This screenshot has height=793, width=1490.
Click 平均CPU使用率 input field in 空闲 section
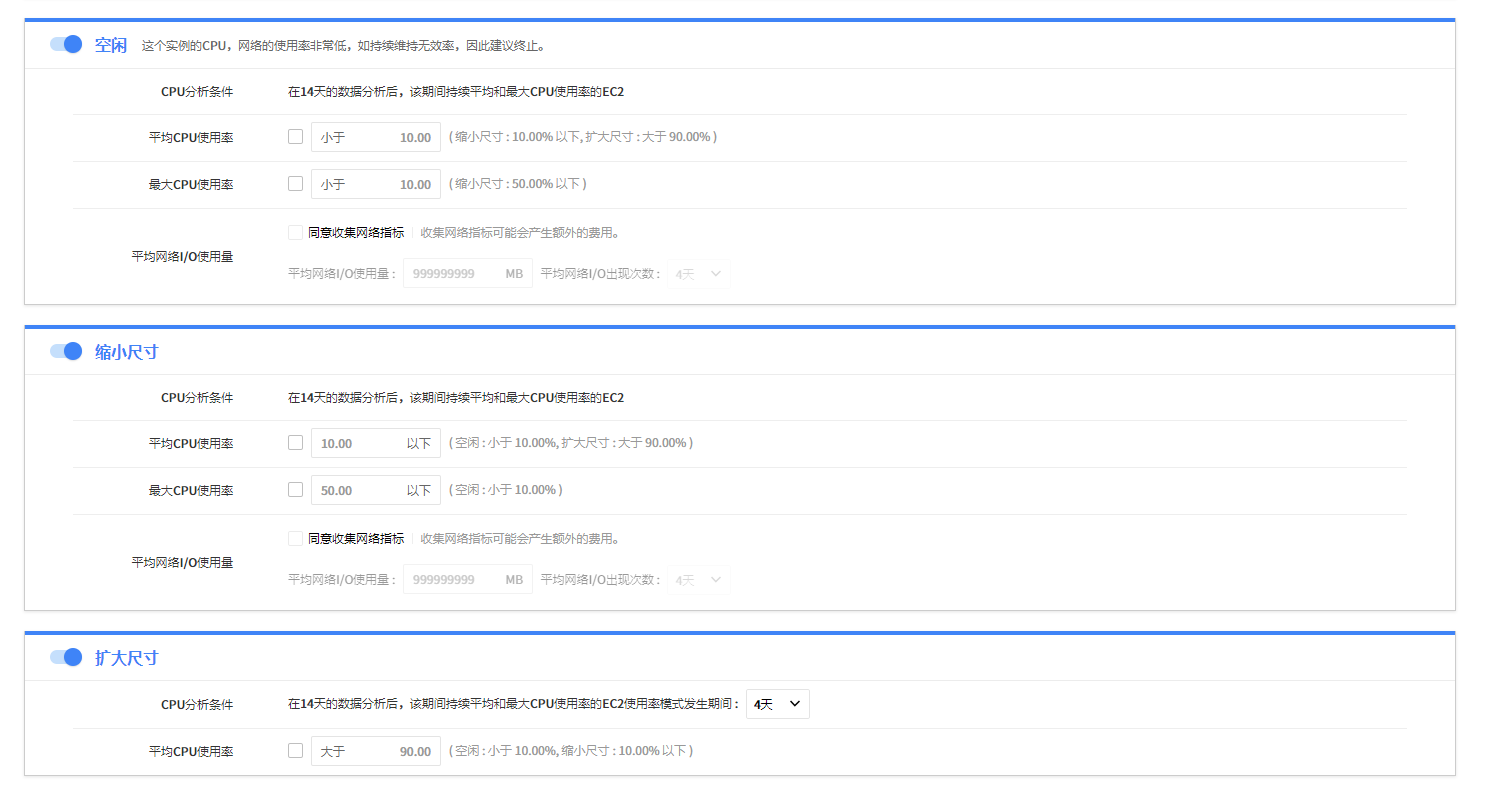pyautogui.click(x=376, y=137)
